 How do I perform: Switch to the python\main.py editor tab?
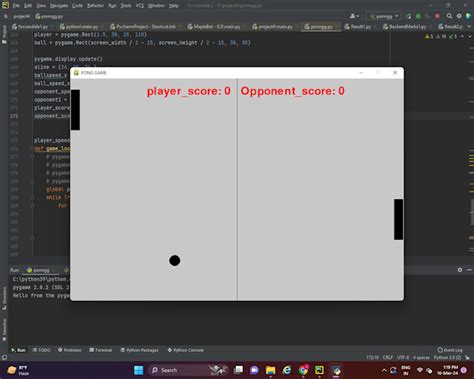79,26
